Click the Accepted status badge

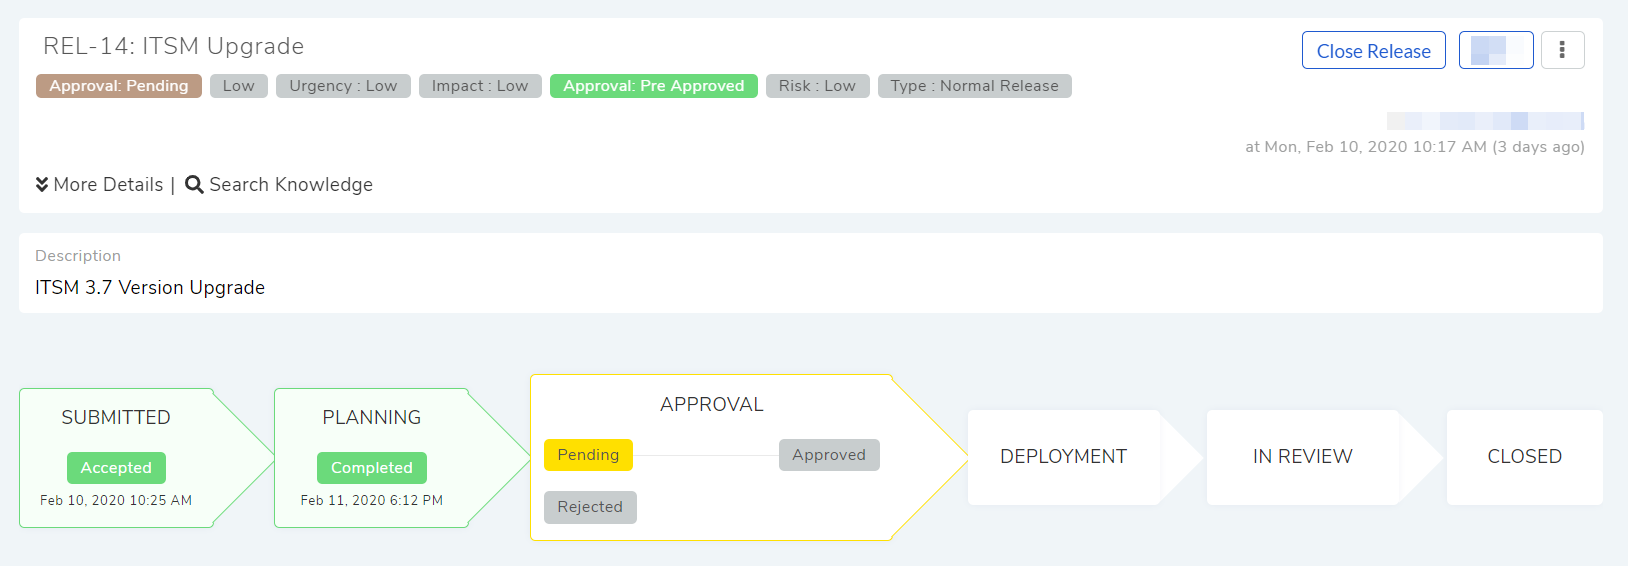click(116, 468)
